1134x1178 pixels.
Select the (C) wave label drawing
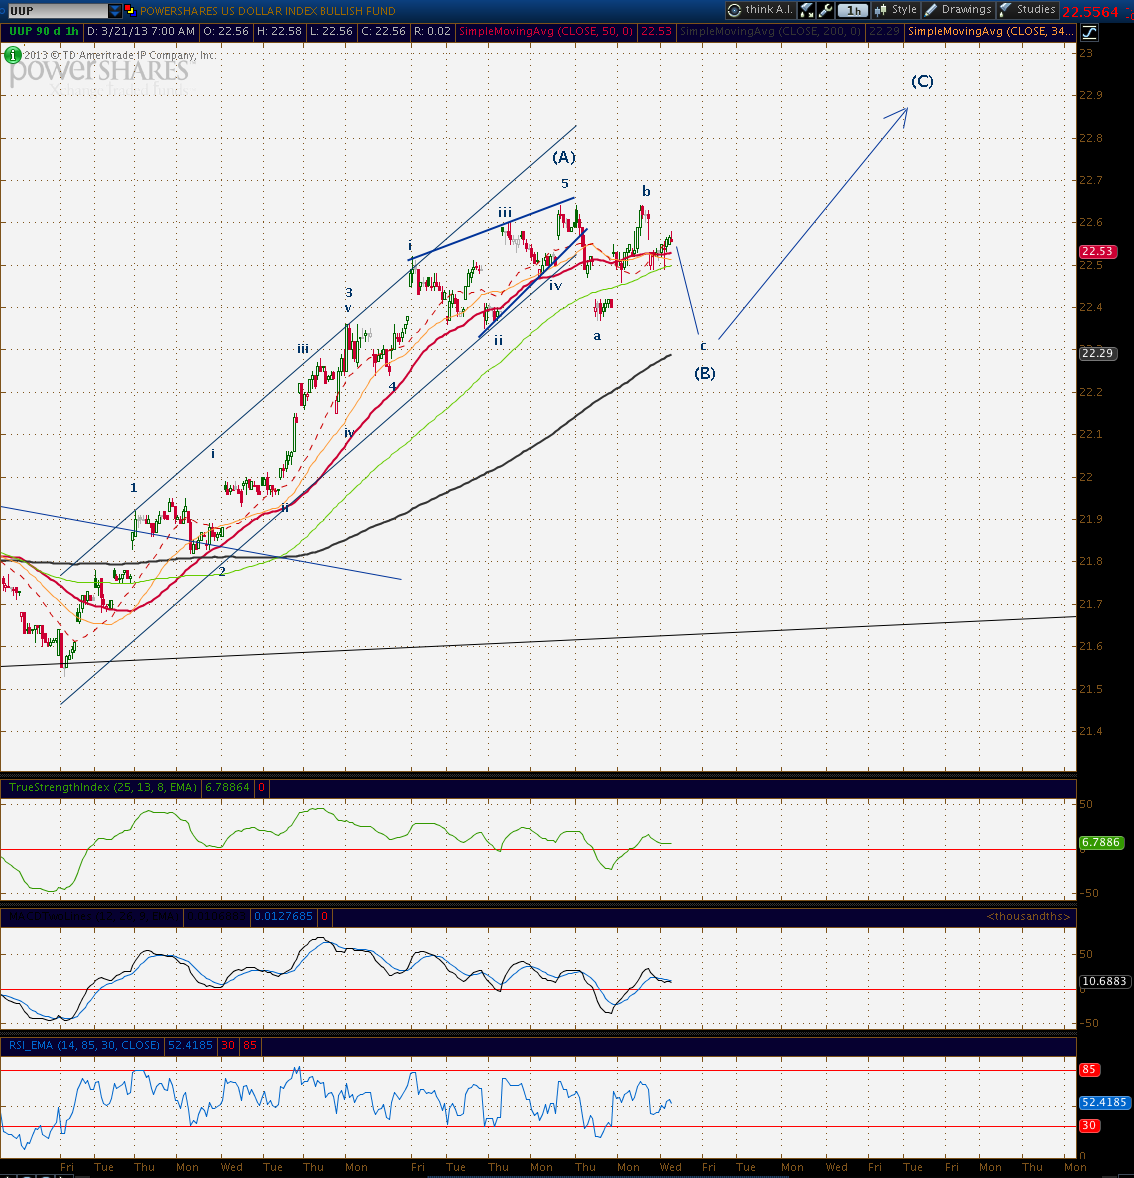pos(922,81)
